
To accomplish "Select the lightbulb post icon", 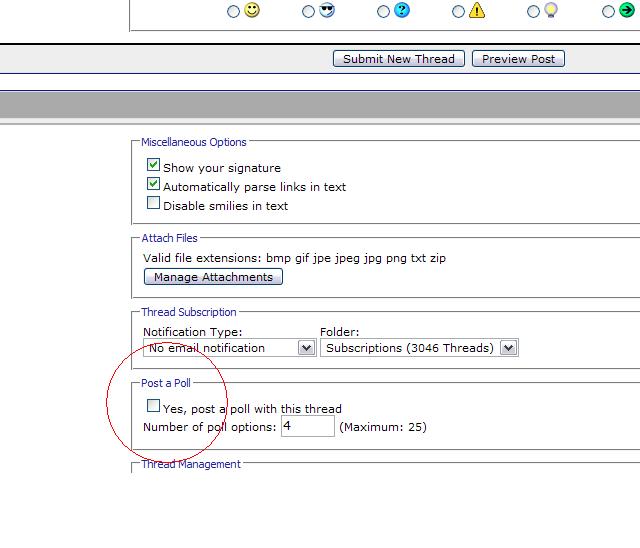I will (x=551, y=10).
